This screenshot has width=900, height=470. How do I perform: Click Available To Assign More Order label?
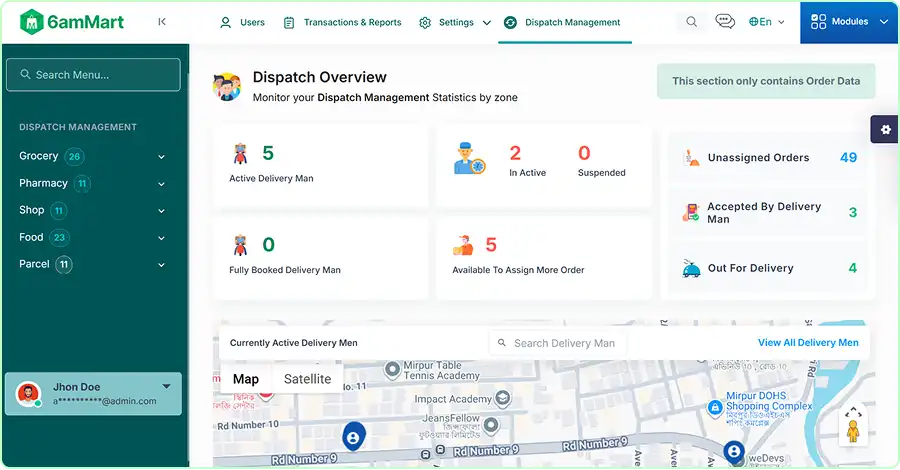click(x=518, y=270)
